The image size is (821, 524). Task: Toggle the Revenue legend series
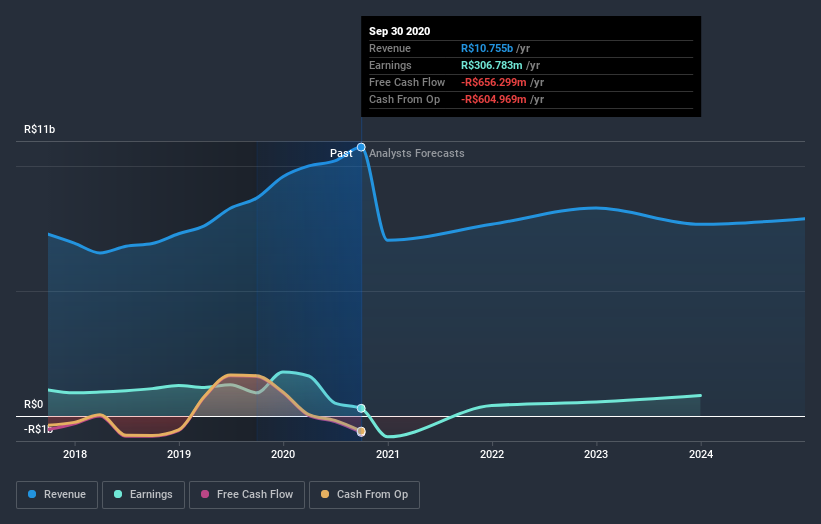point(57,495)
